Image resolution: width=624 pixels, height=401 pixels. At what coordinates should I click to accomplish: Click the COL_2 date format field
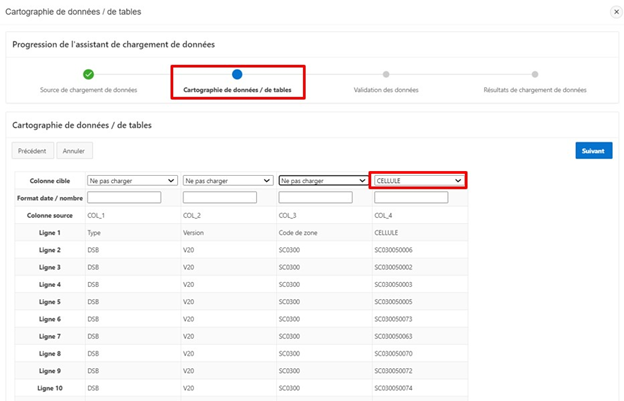pyautogui.click(x=227, y=198)
